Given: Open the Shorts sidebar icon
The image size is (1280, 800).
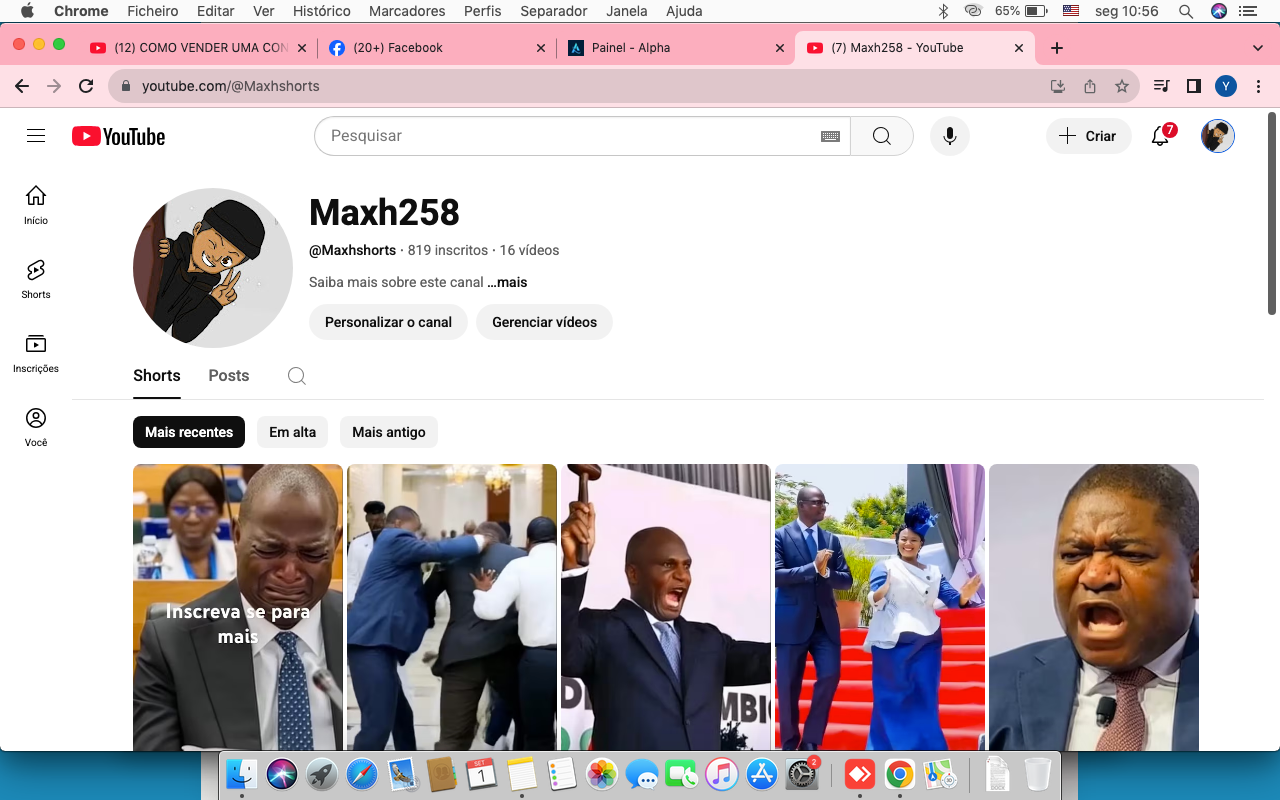Looking at the screenshot, I should click(x=36, y=279).
